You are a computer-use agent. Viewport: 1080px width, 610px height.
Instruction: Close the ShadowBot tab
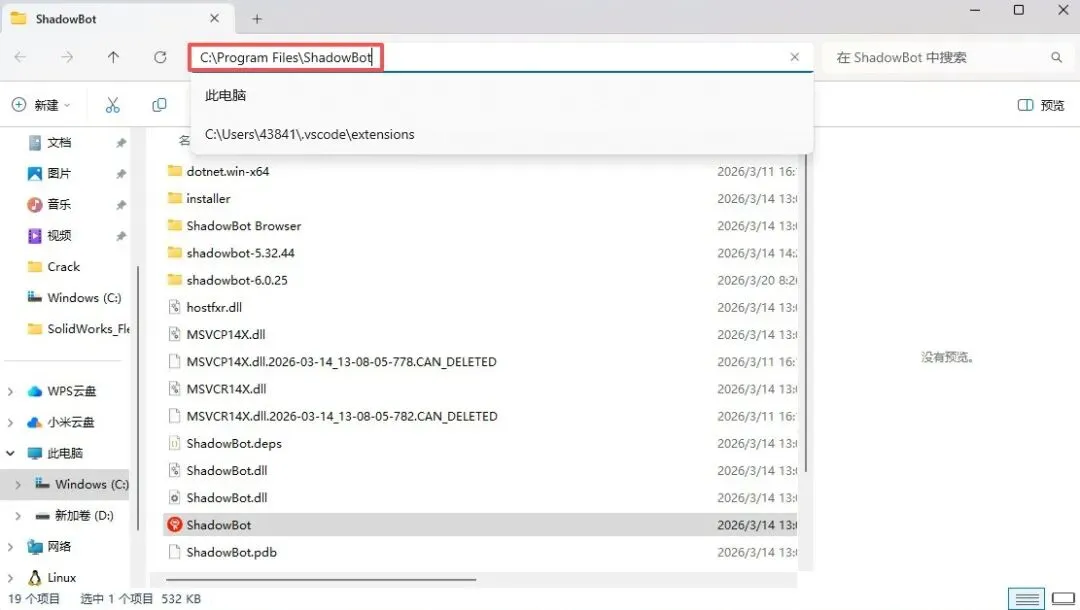(x=214, y=19)
